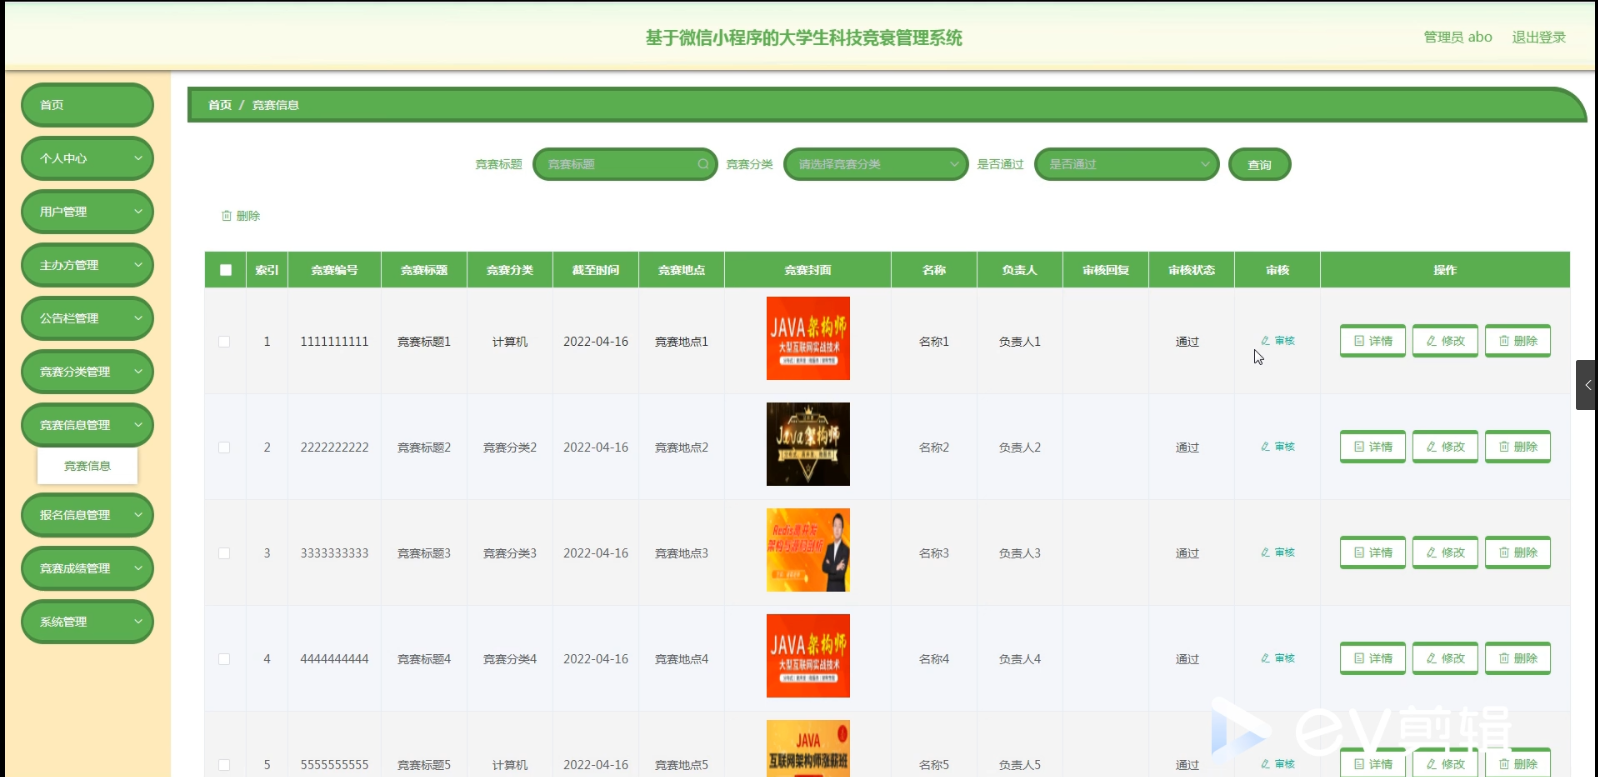The width and height of the screenshot is (1598, 777).
Task: Click the 审核 pencil icon for row 名称1
Action: pos(1265,341)
